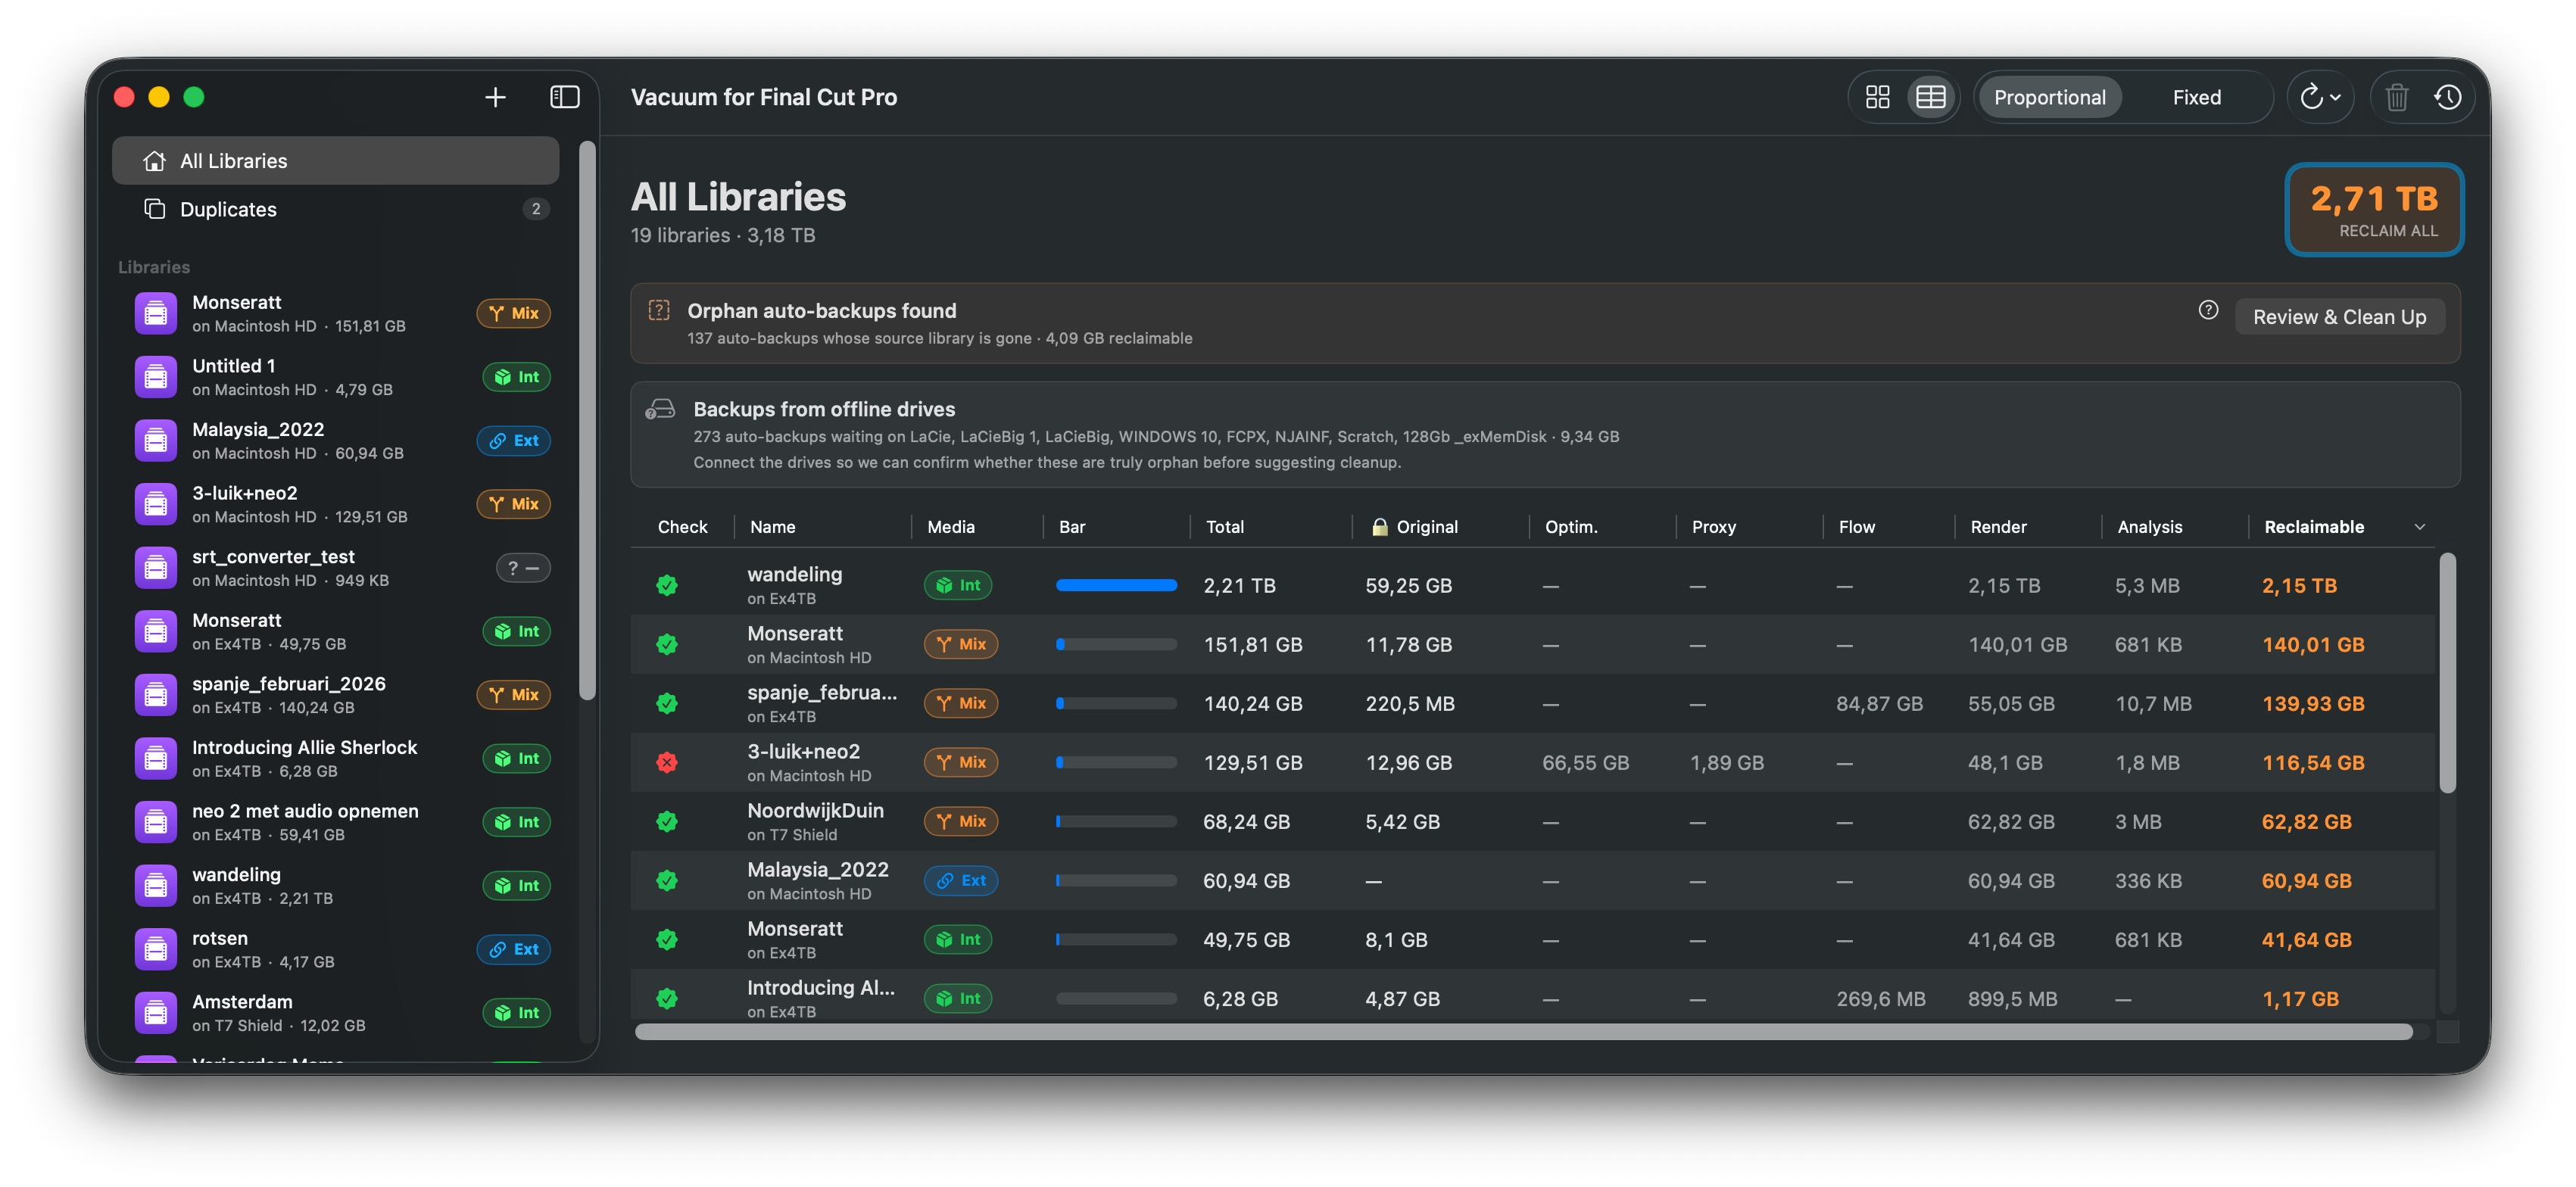
Task: Click the orphan auto-backups warning icon
Action: (659, 310)
